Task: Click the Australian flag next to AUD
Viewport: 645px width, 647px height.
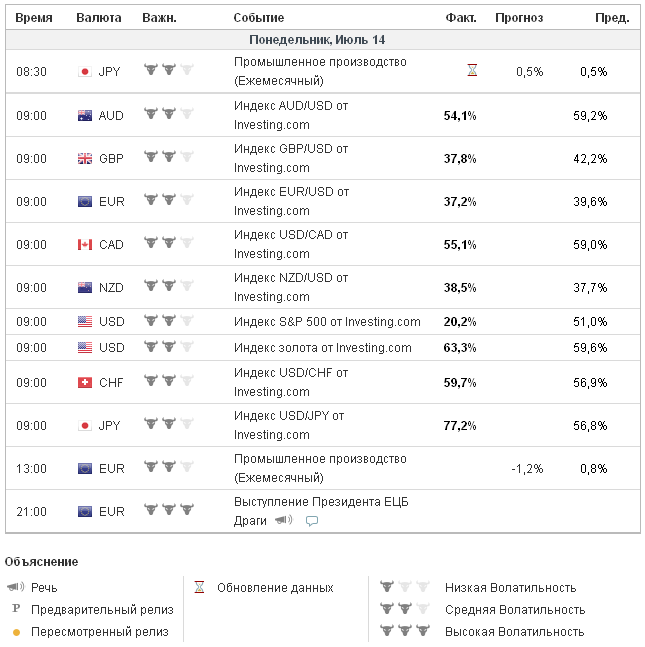Action: 85,115
